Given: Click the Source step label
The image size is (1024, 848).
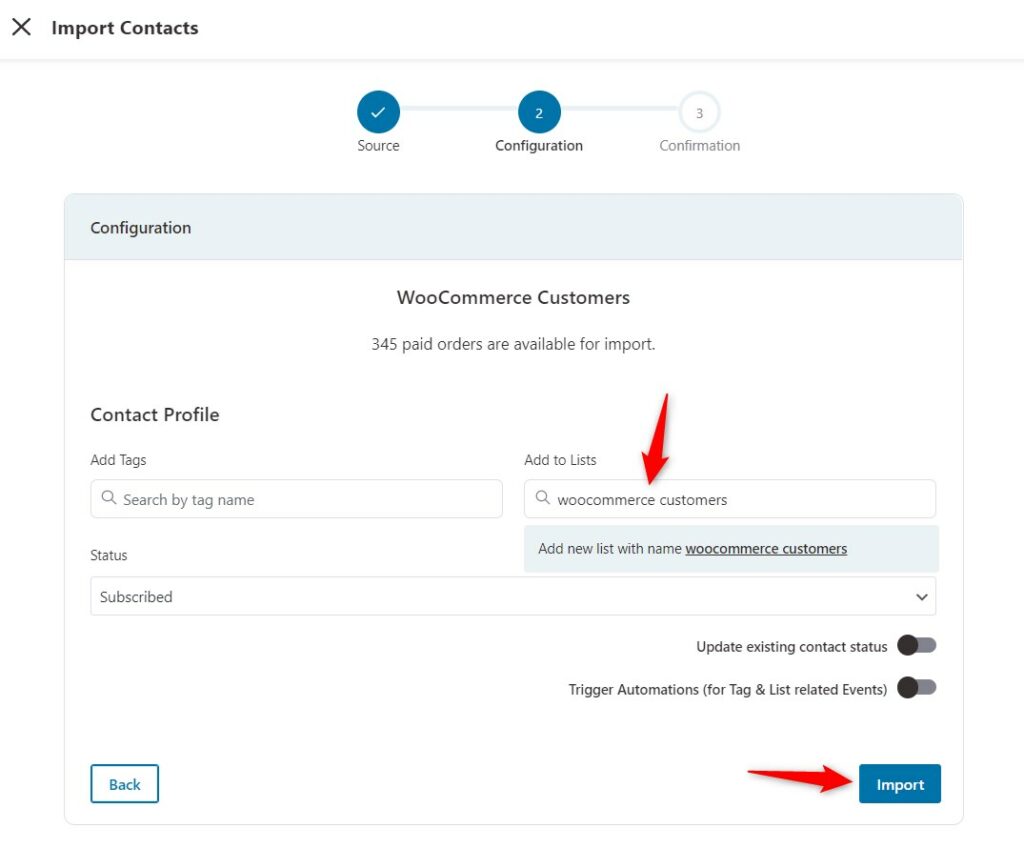Looking at the screenshot, I should point(378,146).
